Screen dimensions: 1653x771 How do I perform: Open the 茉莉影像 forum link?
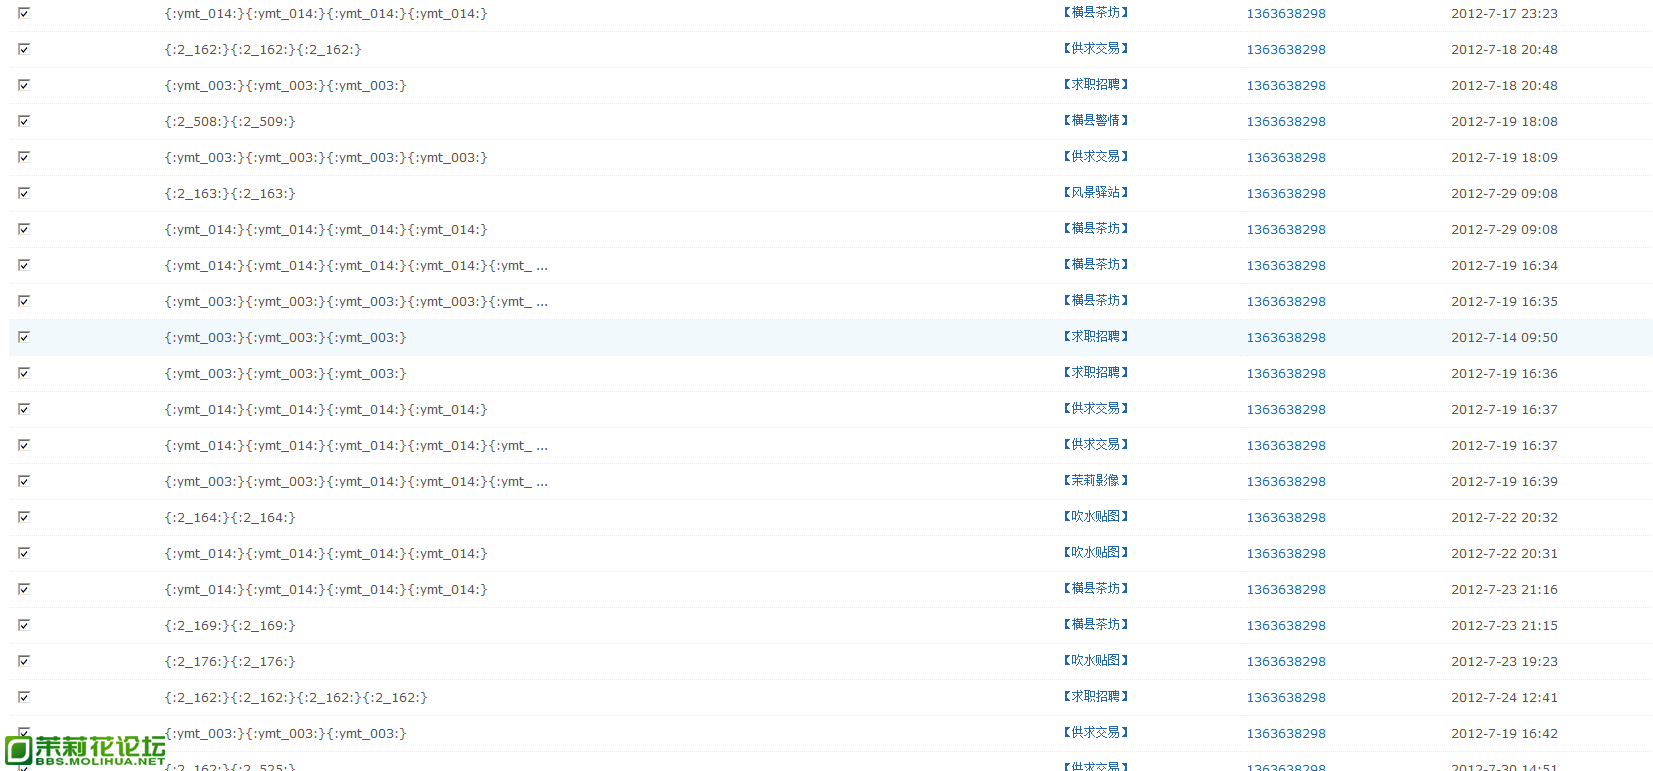click(x=1096, y=481)
